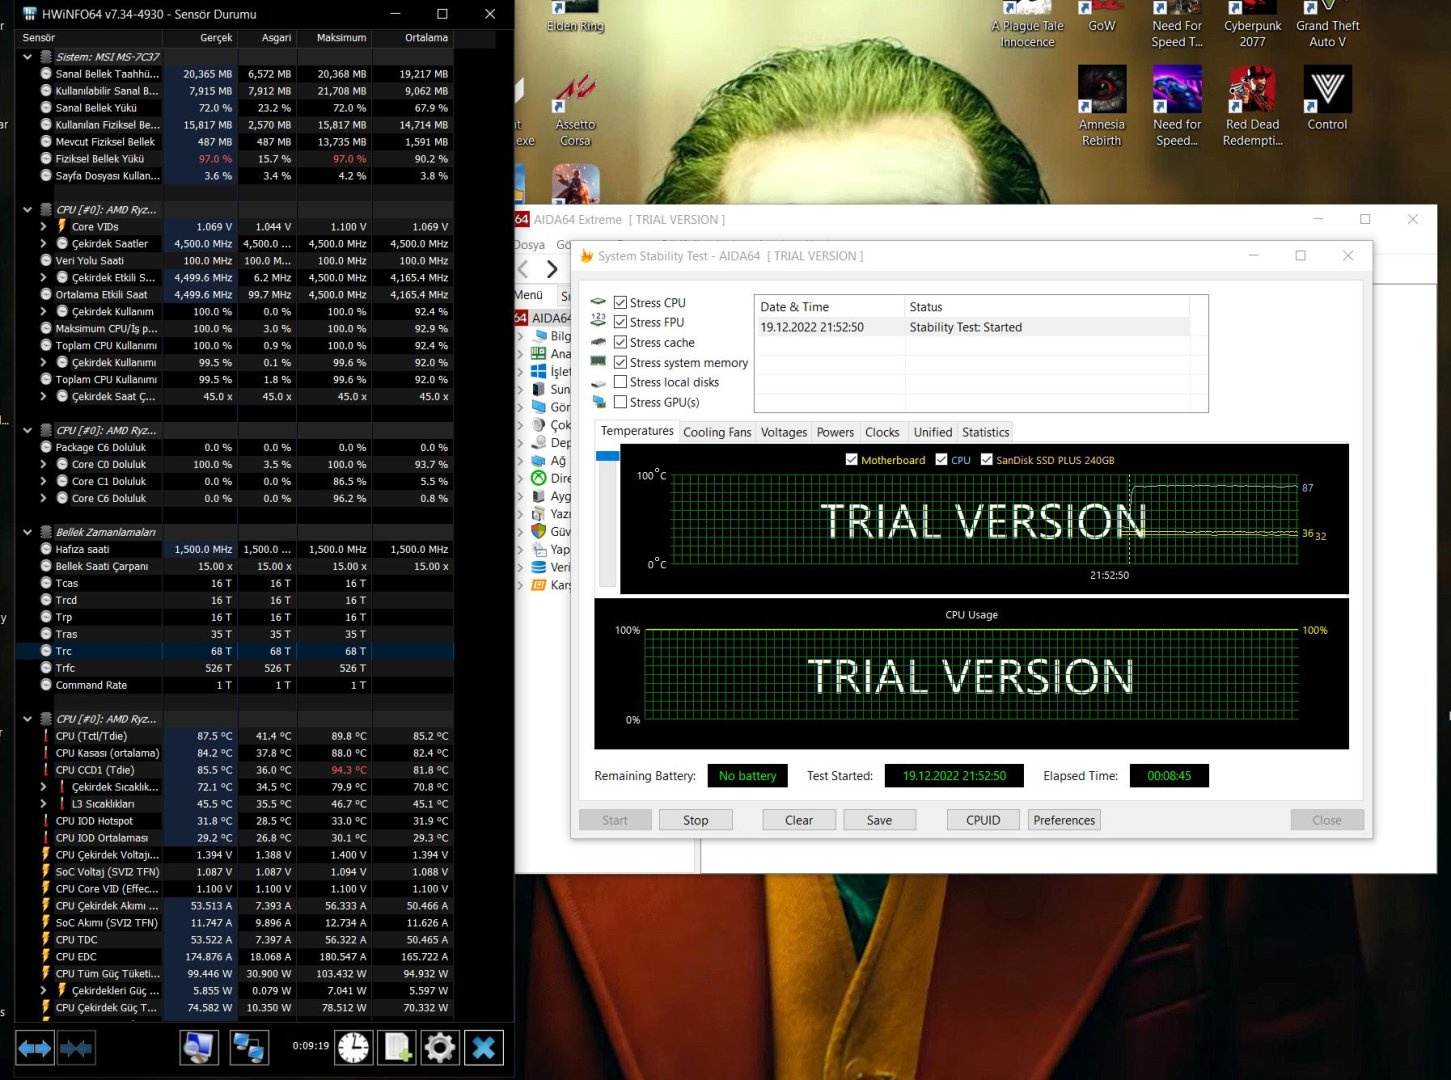Select the CPU (Tctl/Tdie) temperature row
This screenshot has height=1080, width=1451.
tap(235, 736)
